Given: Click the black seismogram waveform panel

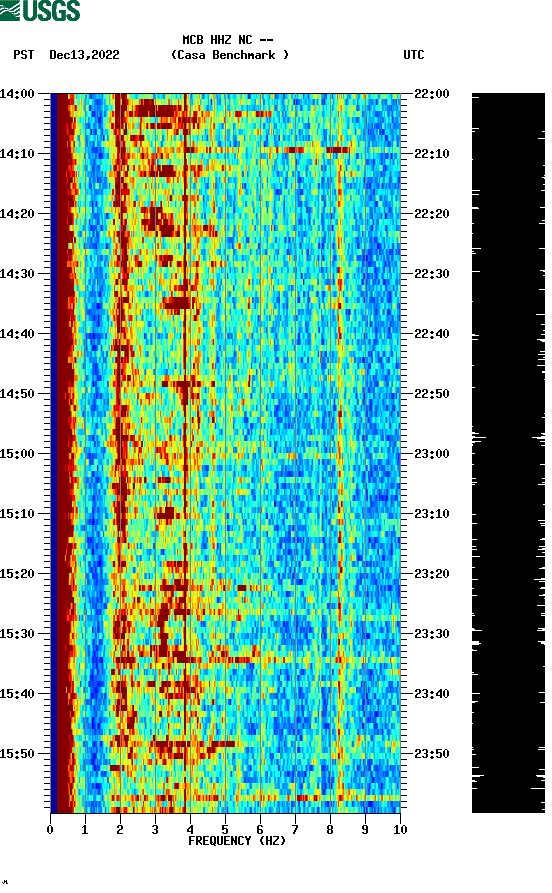Looking at the screenshot, I should point(508,453).
